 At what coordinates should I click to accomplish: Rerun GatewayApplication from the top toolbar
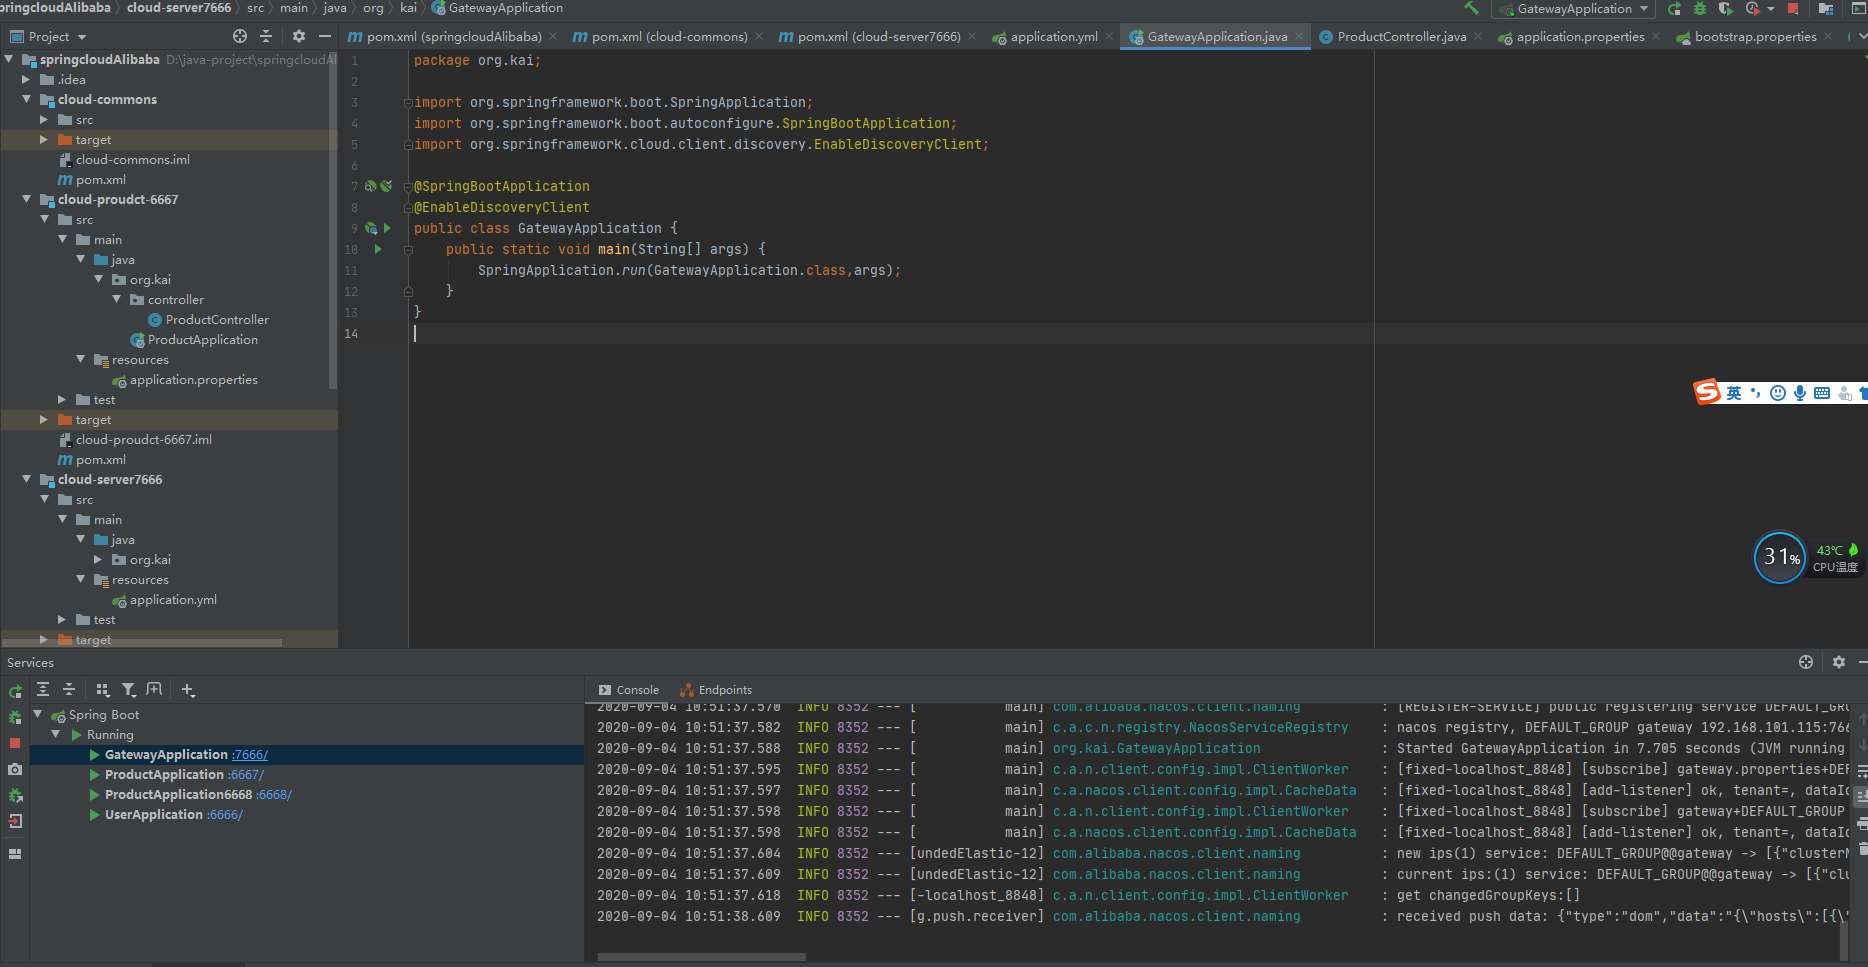click(1675, 9)
